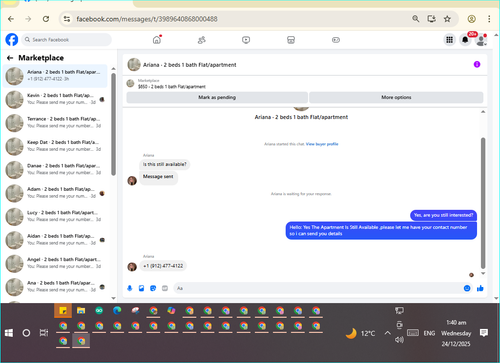The image size is (500, 363).
Task: Send a thumbs-up like
Action: 480,288
